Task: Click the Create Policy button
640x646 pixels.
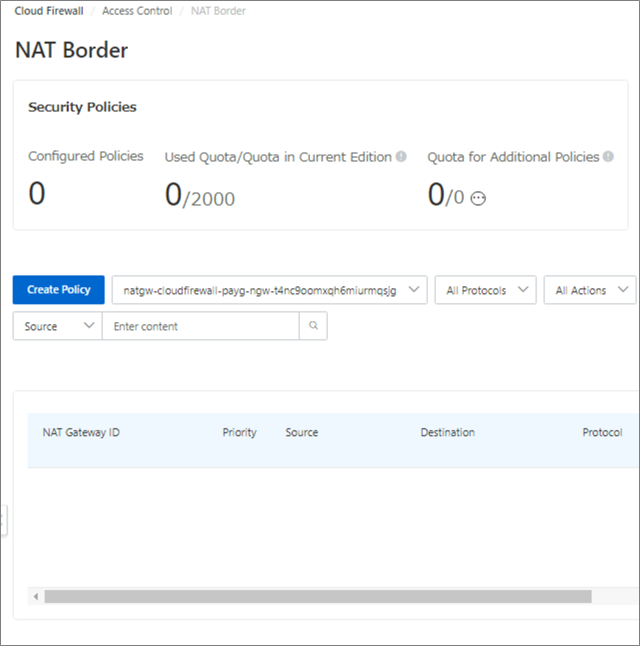Action: [58, 290]
